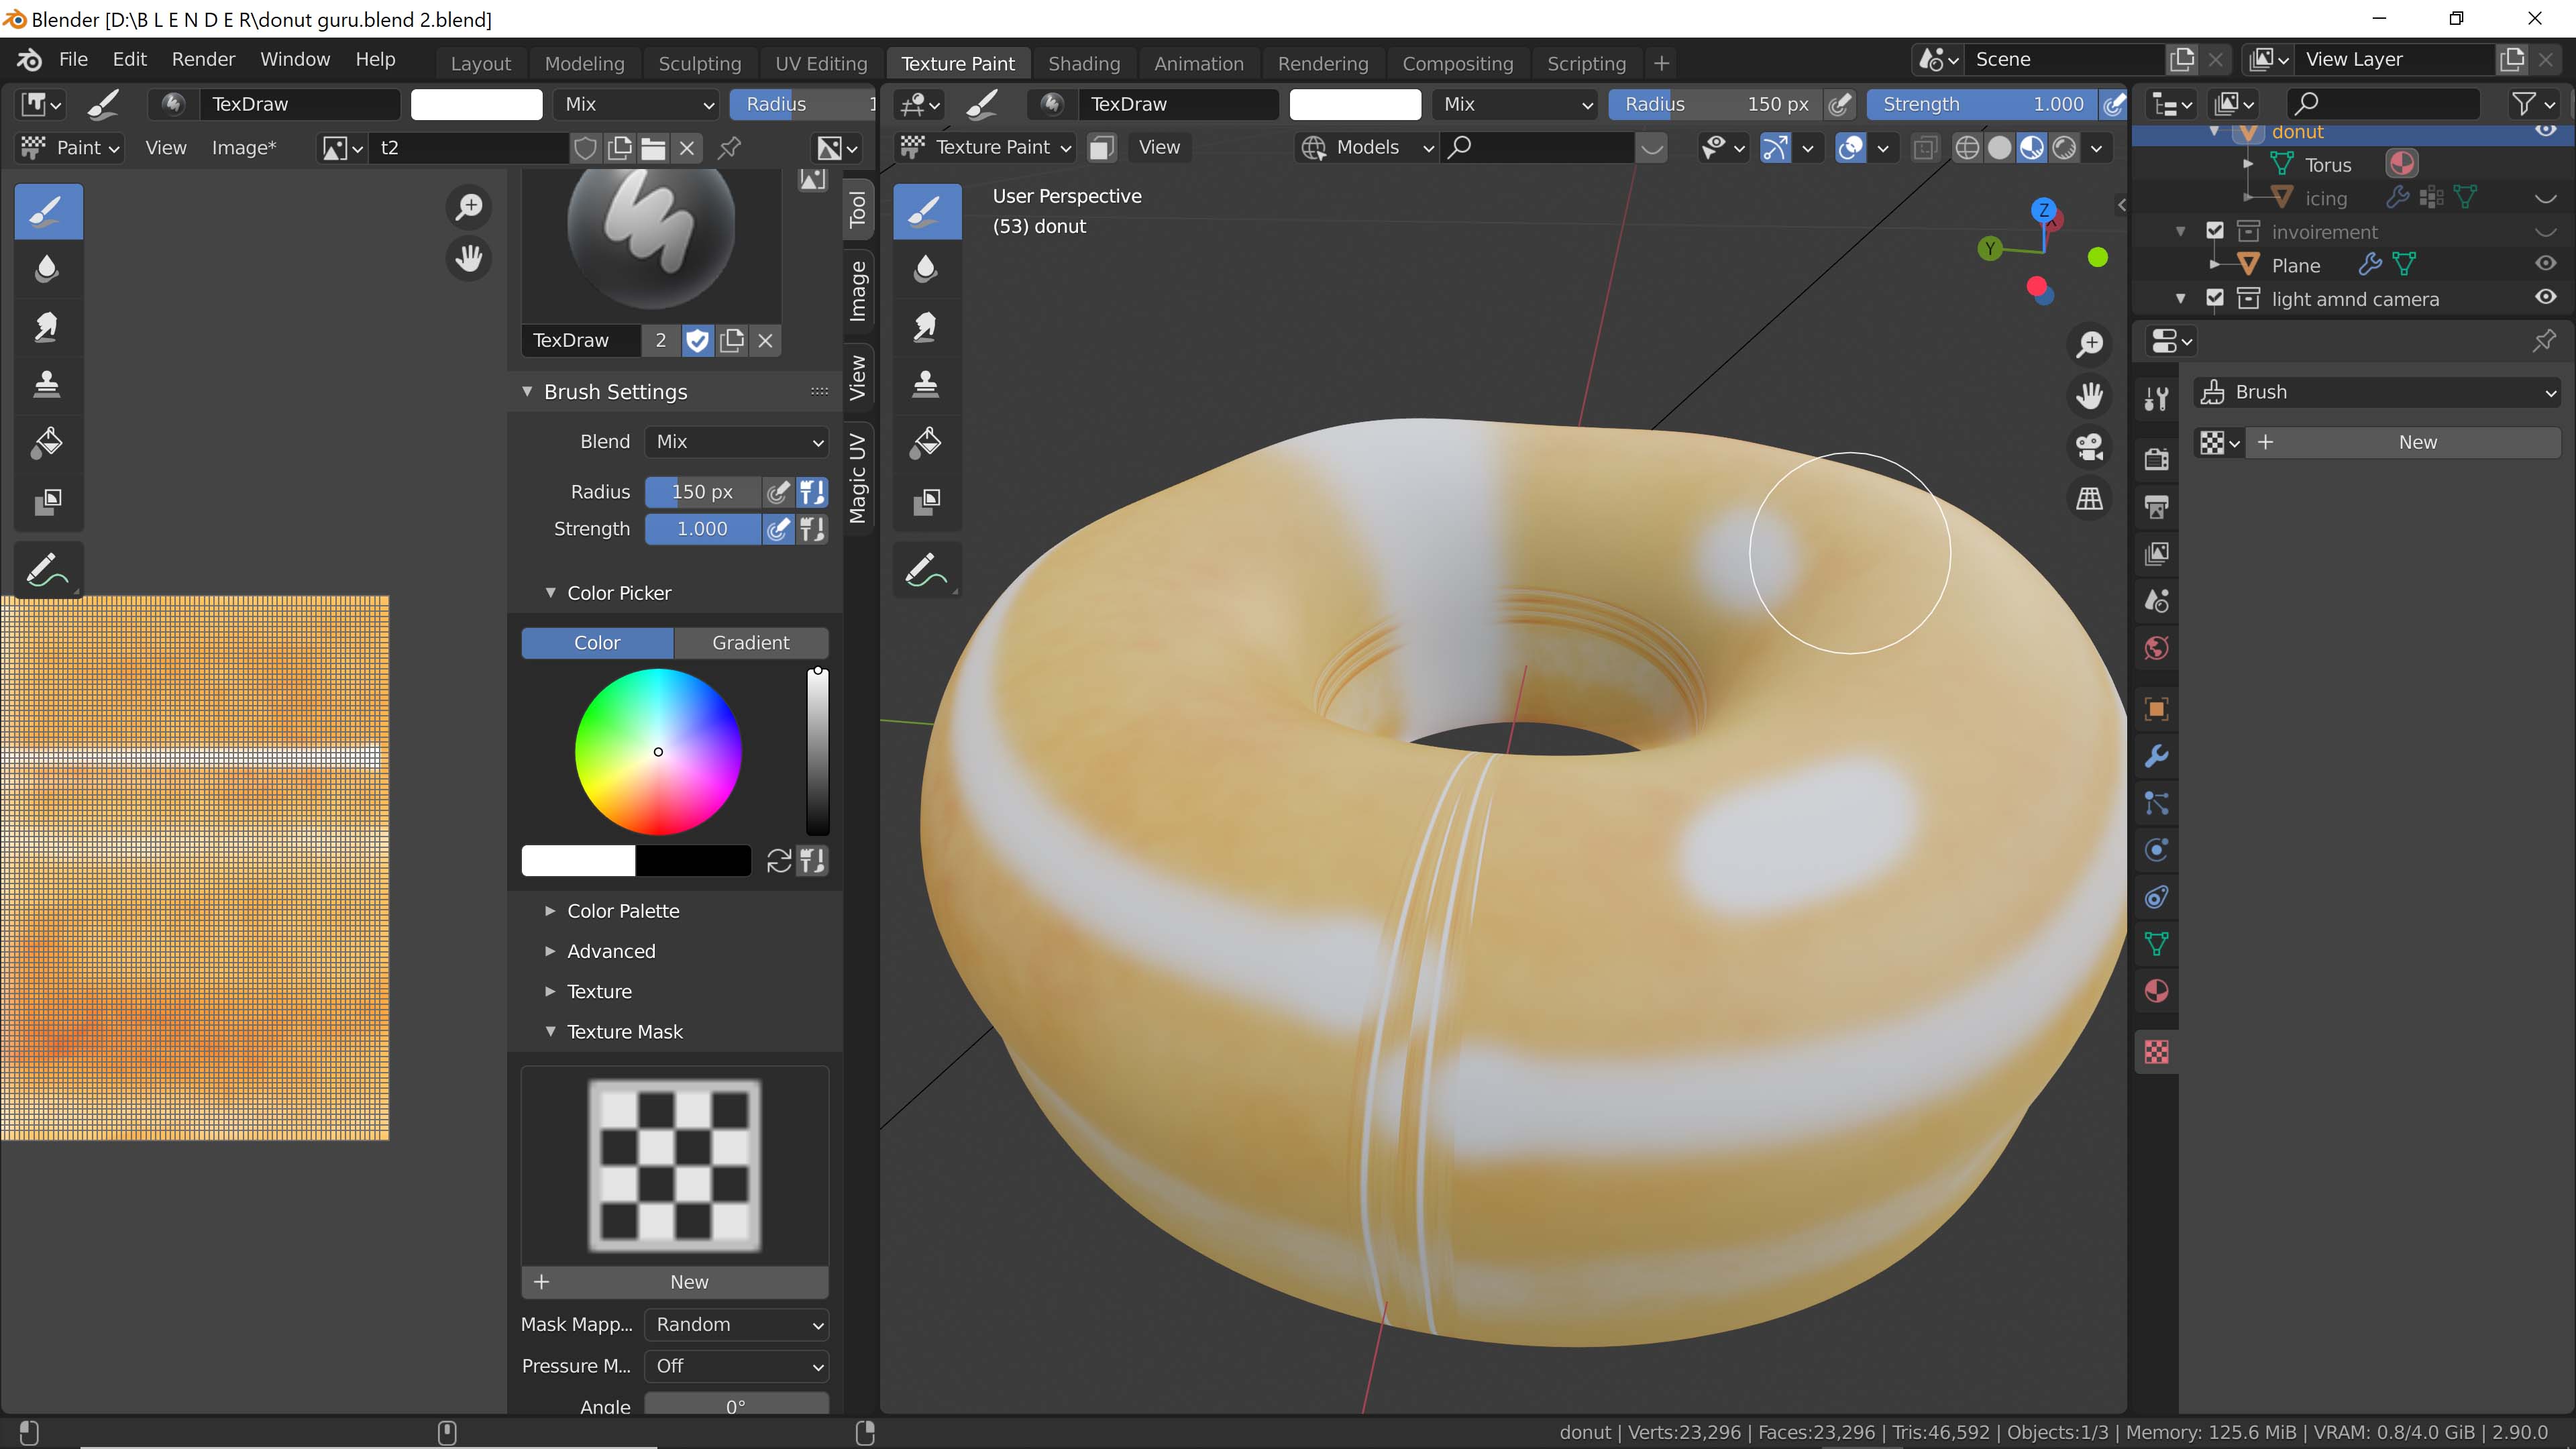Uncheck the invoirement collection checkbox
This screenshot has width=2576, height=1449.
click(2216, 231)
